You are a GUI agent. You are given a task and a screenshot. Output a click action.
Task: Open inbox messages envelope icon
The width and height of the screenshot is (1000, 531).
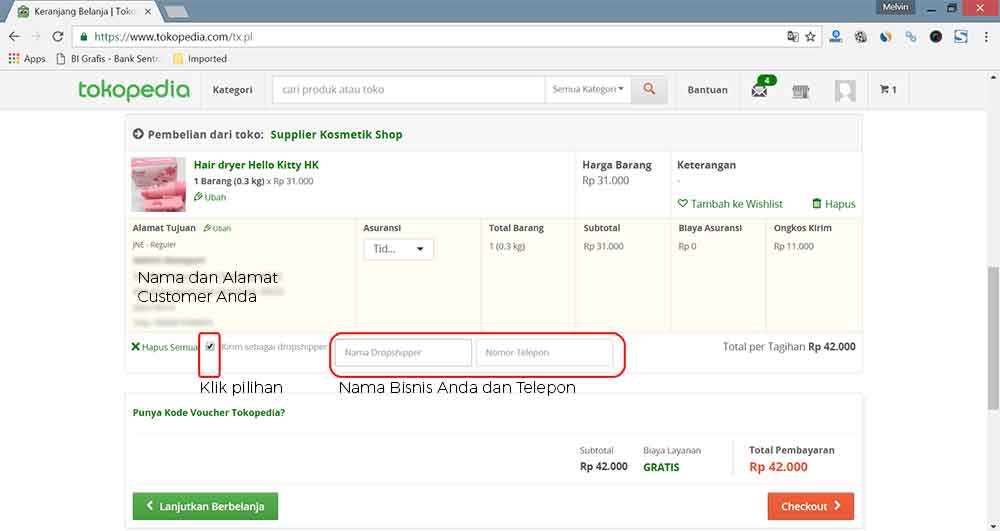tap(760, 91)
